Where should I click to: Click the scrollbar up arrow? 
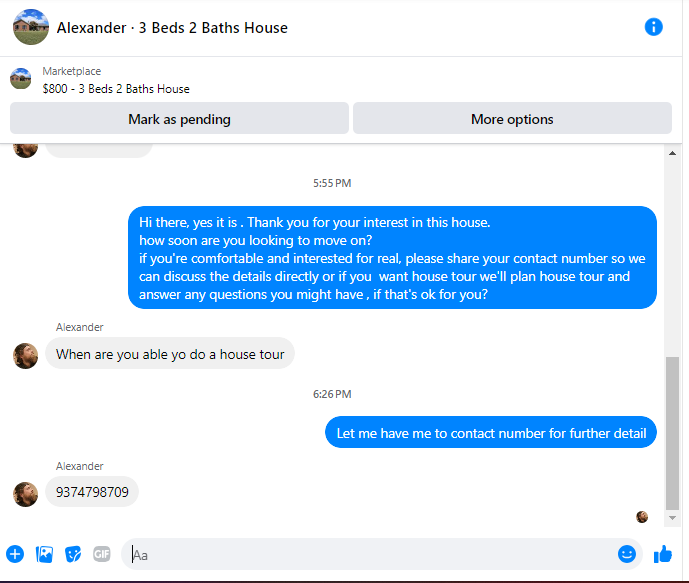[672, 153]
